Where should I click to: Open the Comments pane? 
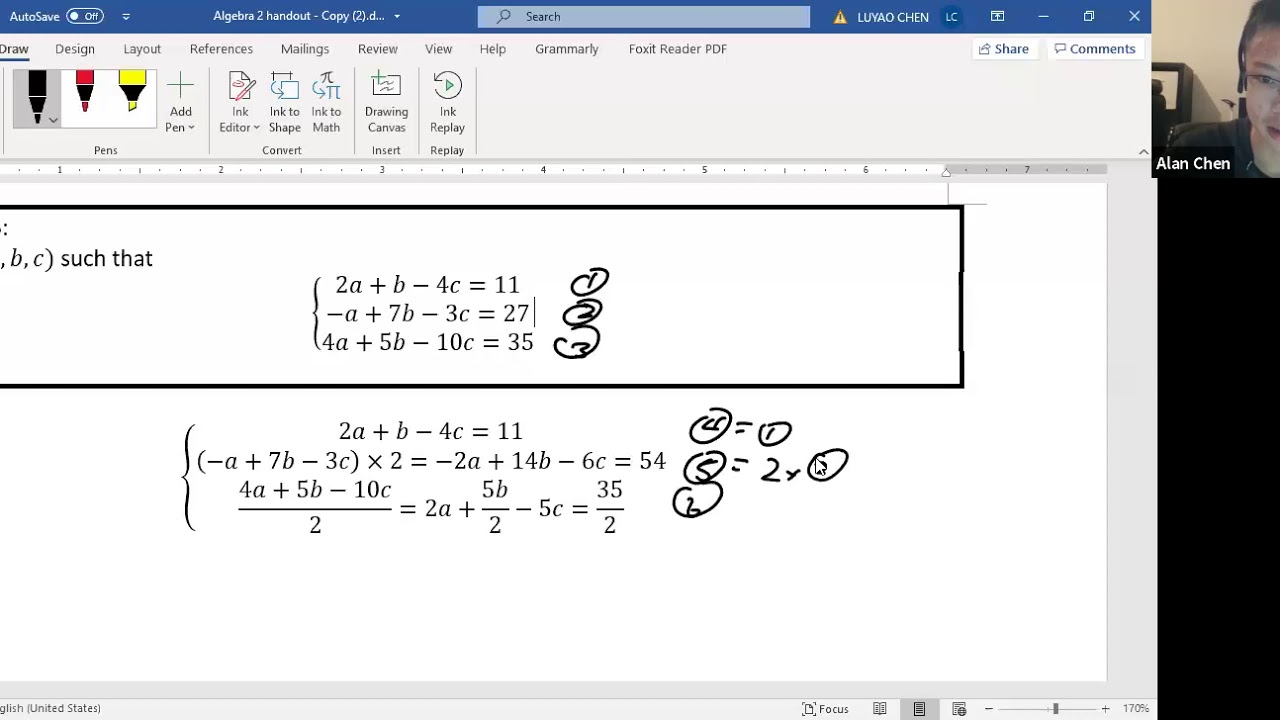[1095, 49]
